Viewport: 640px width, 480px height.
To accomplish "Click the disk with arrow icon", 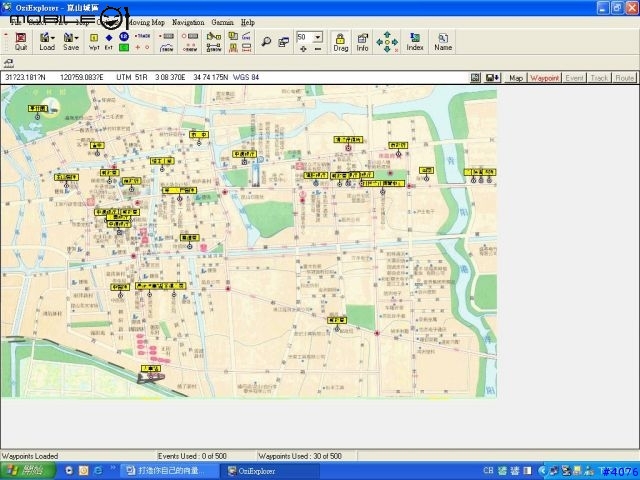I will coord(492,78).
